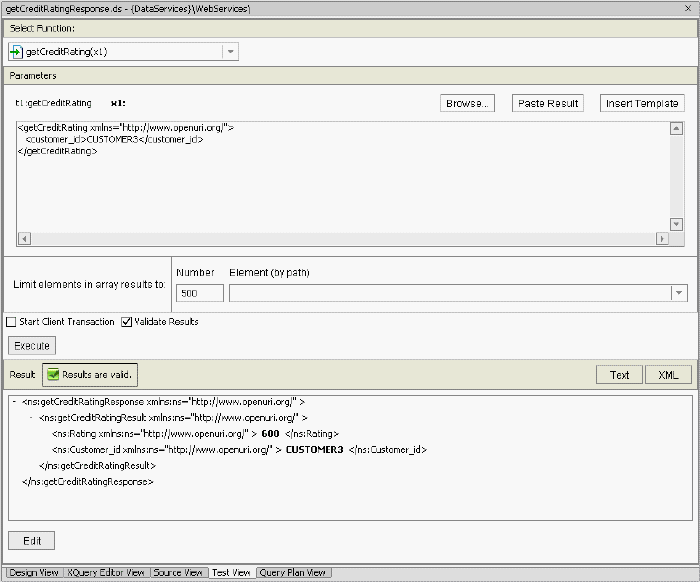Close the getCreditRatingResponse.ds editor
Viewport: 700px width, 582px height.
[688, 8]
